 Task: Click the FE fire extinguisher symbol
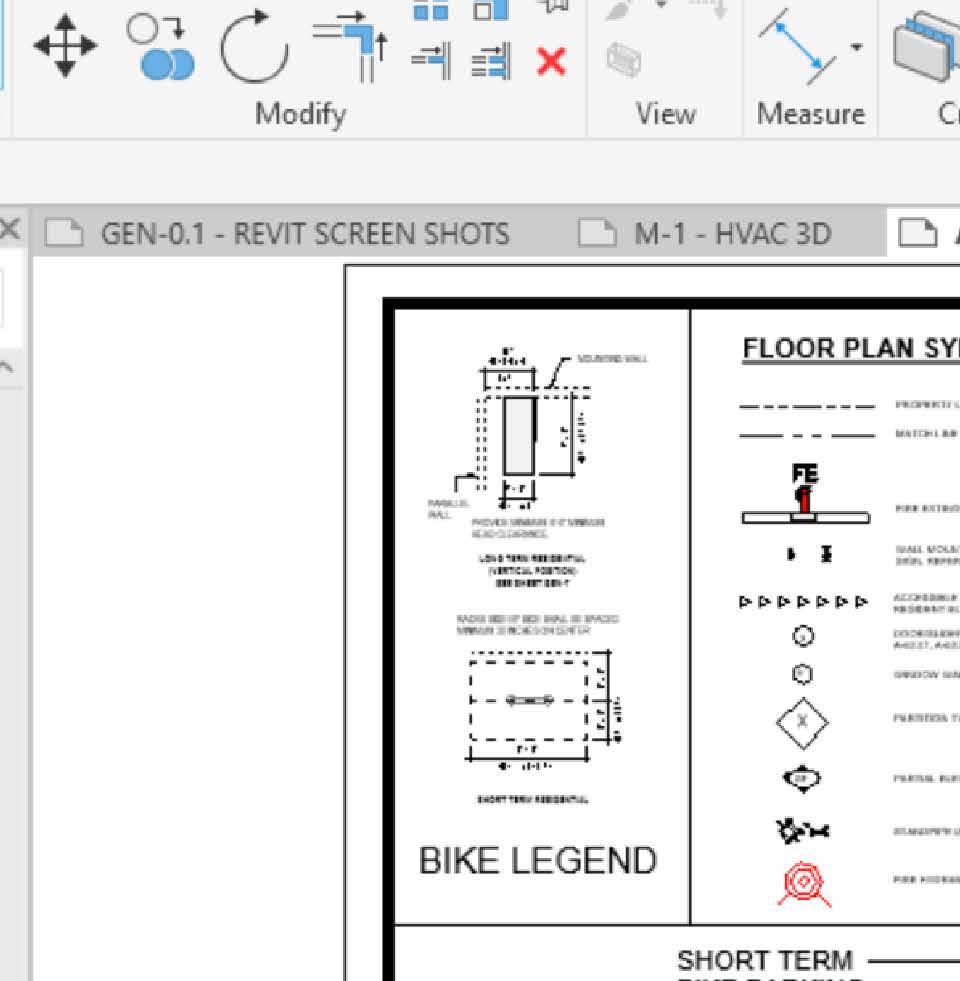805,494
